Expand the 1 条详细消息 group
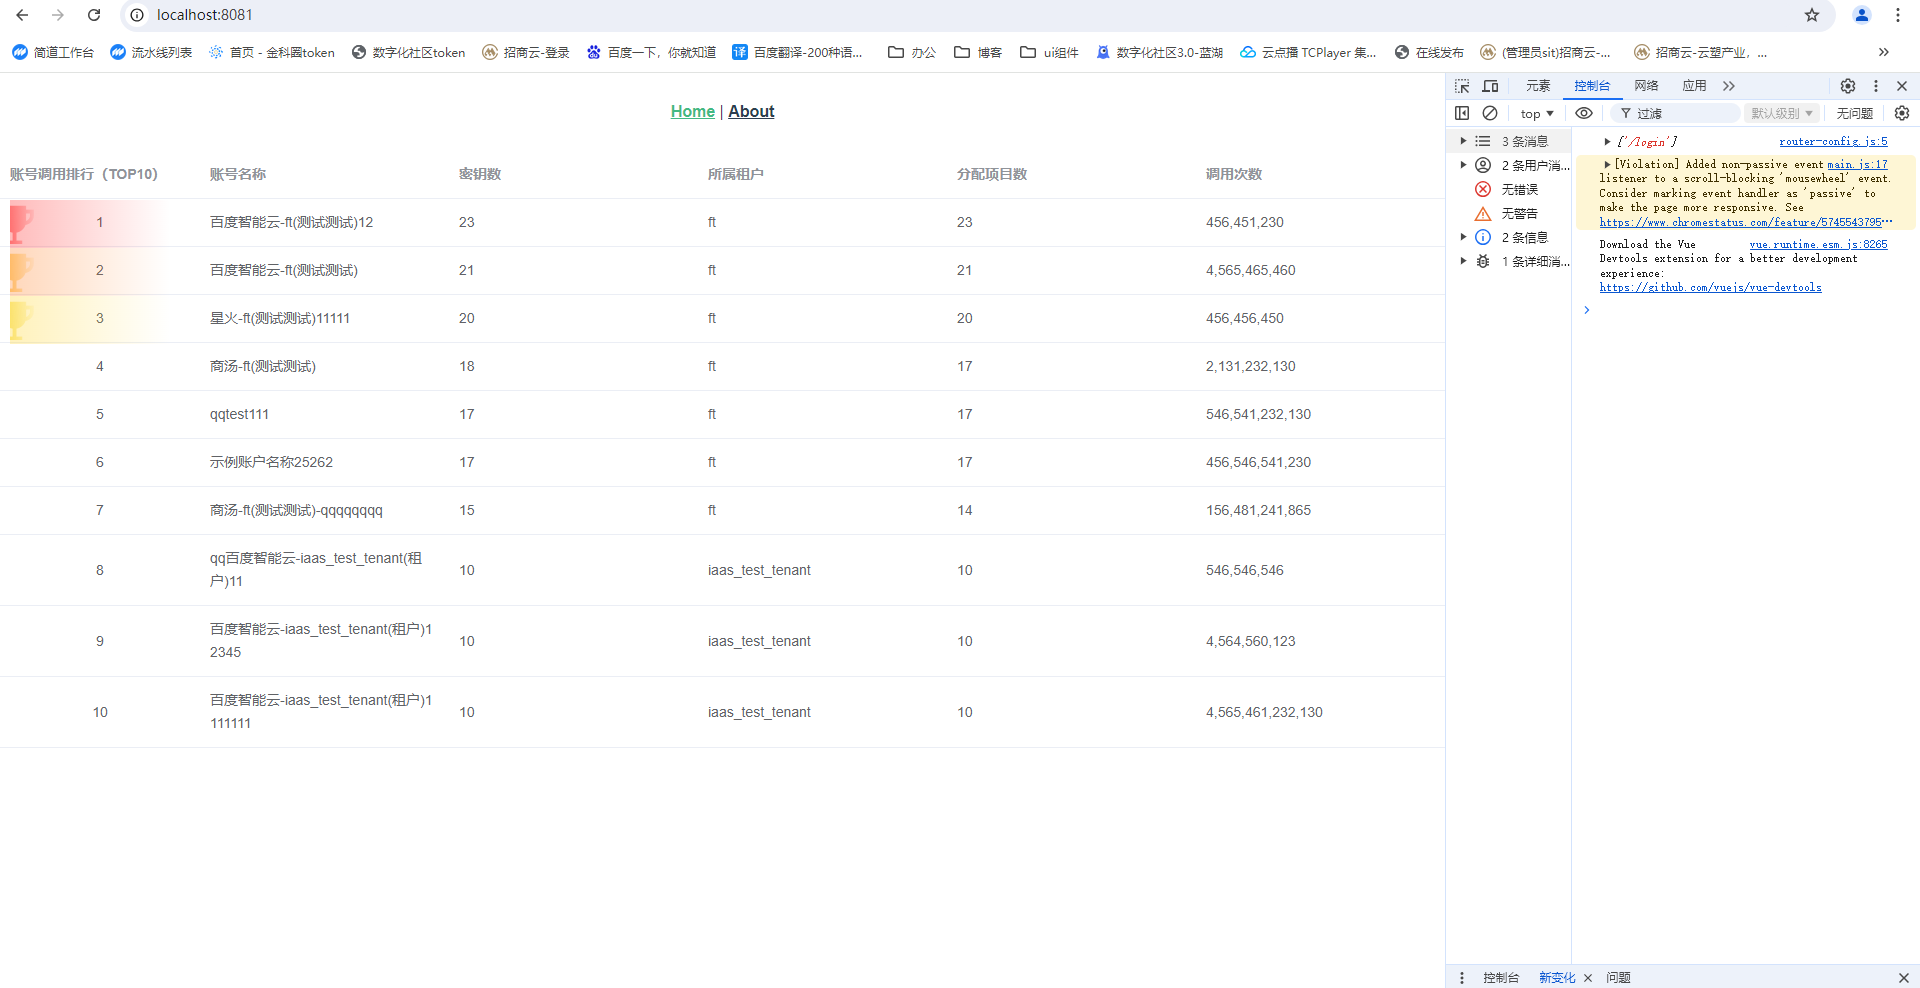This screenshot has width=1920, height=988. click(1463, 261)
